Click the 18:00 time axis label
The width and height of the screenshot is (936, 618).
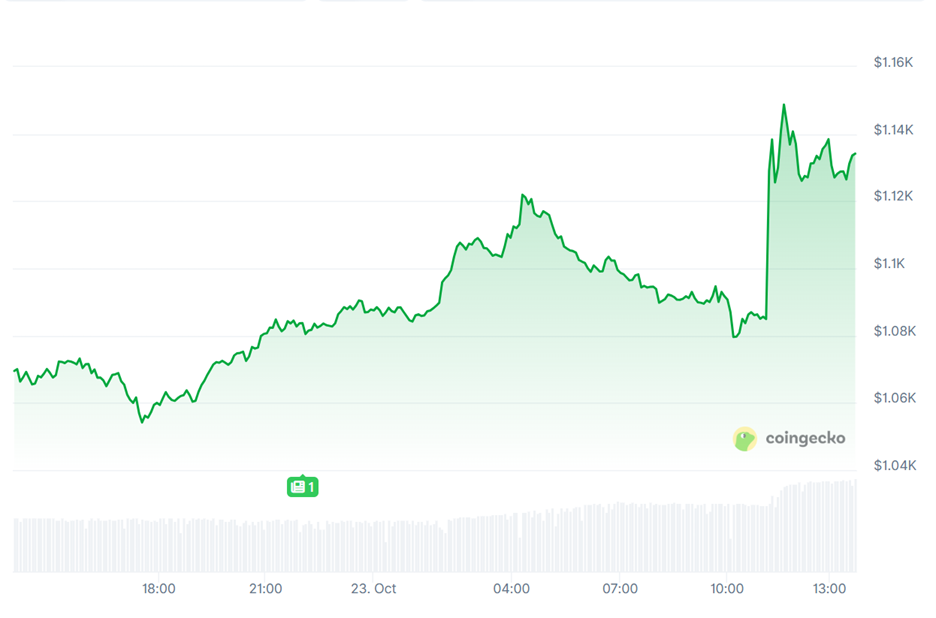(x=159, y=589)
